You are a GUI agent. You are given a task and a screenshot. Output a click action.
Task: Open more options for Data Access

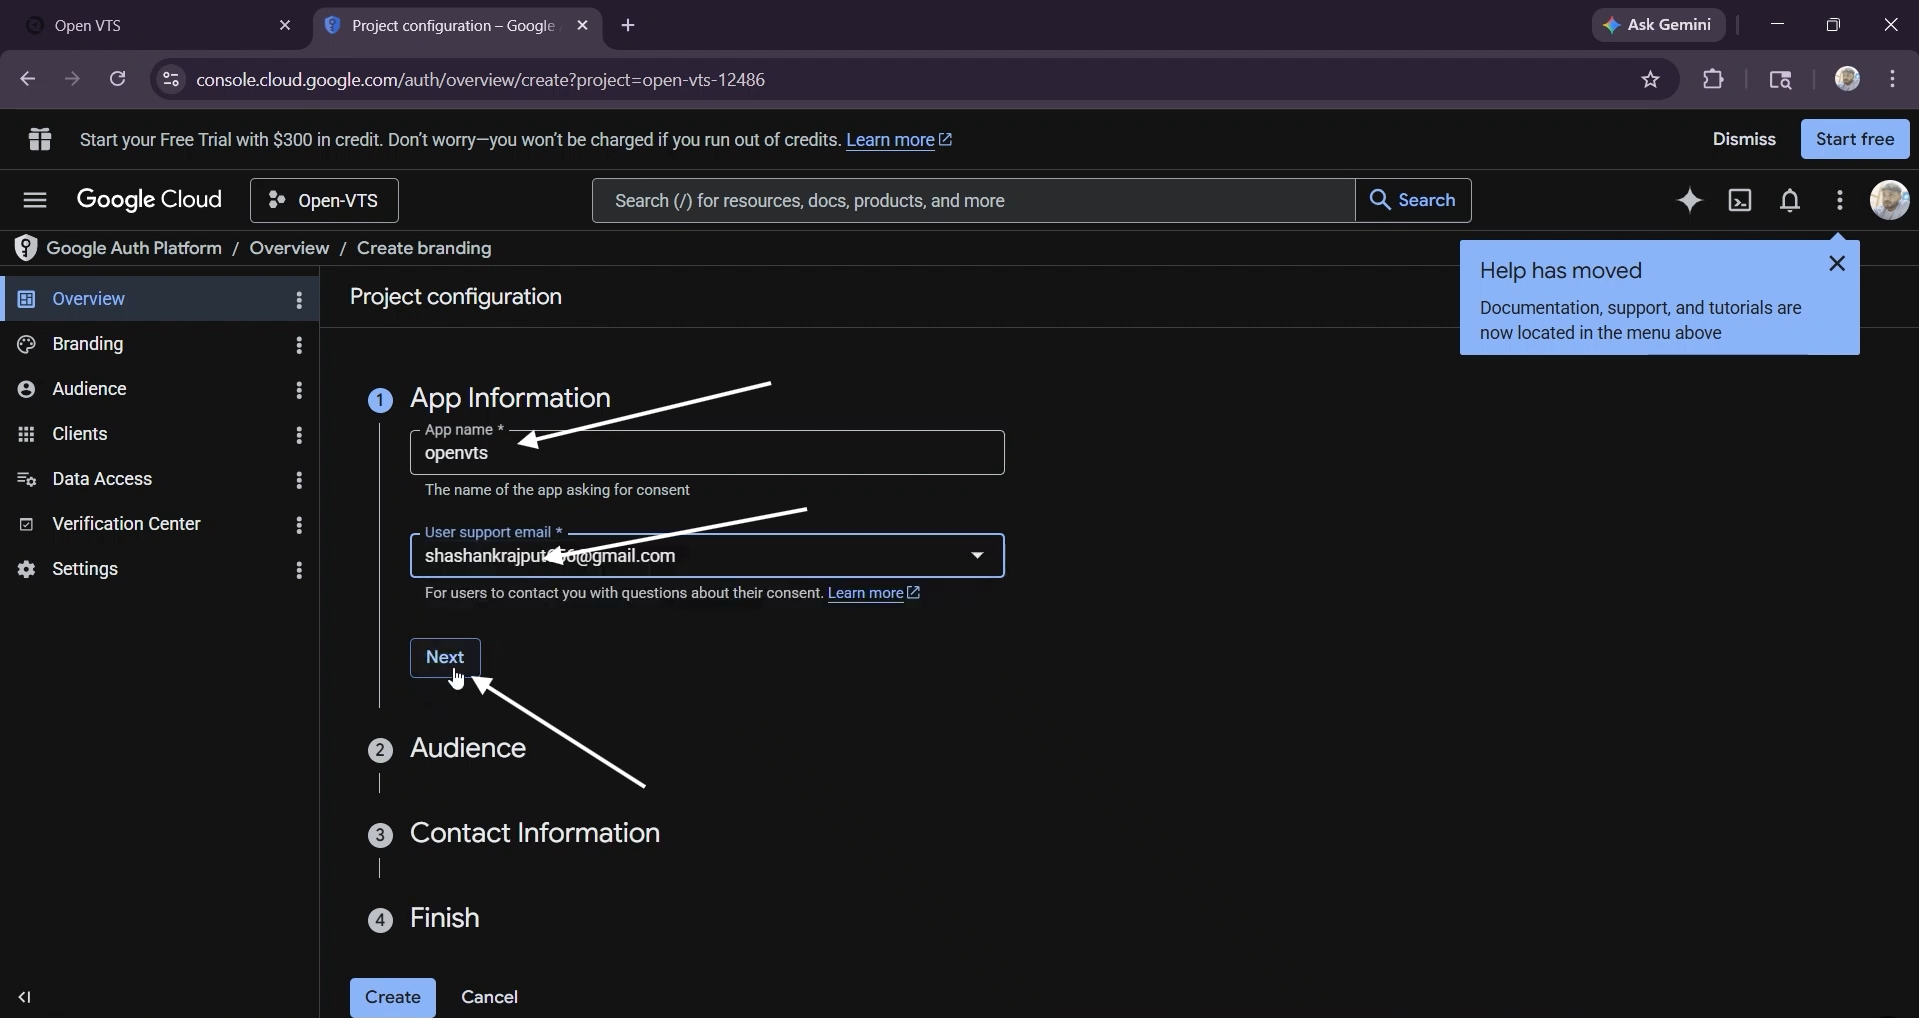299,480
